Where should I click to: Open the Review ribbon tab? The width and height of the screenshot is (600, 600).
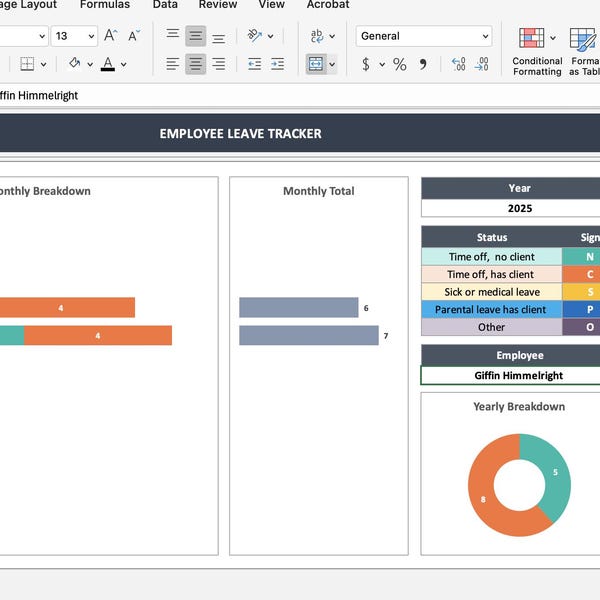(218, 5)
